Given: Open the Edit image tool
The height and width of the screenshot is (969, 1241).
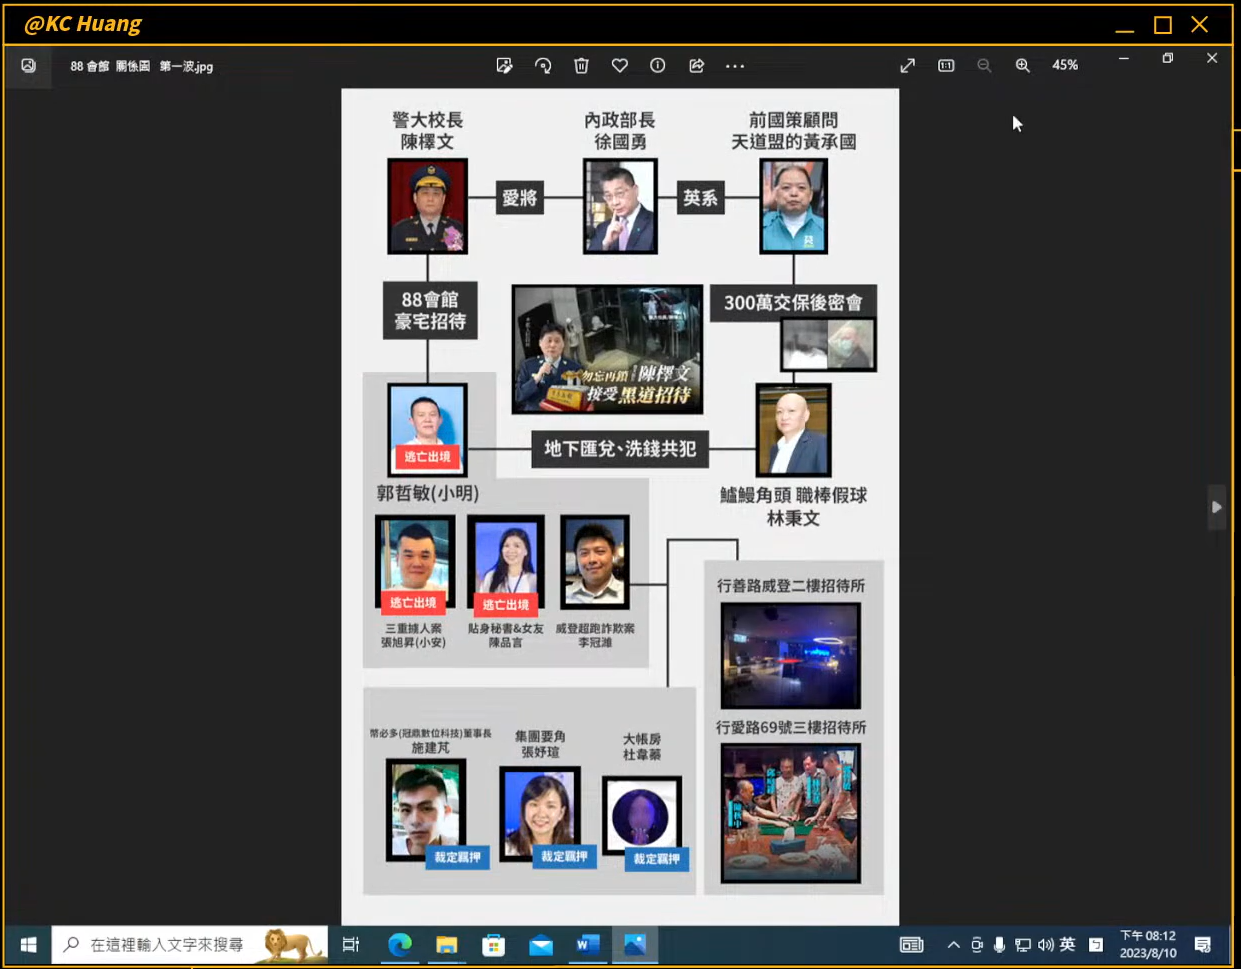Looking at the screenshot, I should (x=504, y=66).
